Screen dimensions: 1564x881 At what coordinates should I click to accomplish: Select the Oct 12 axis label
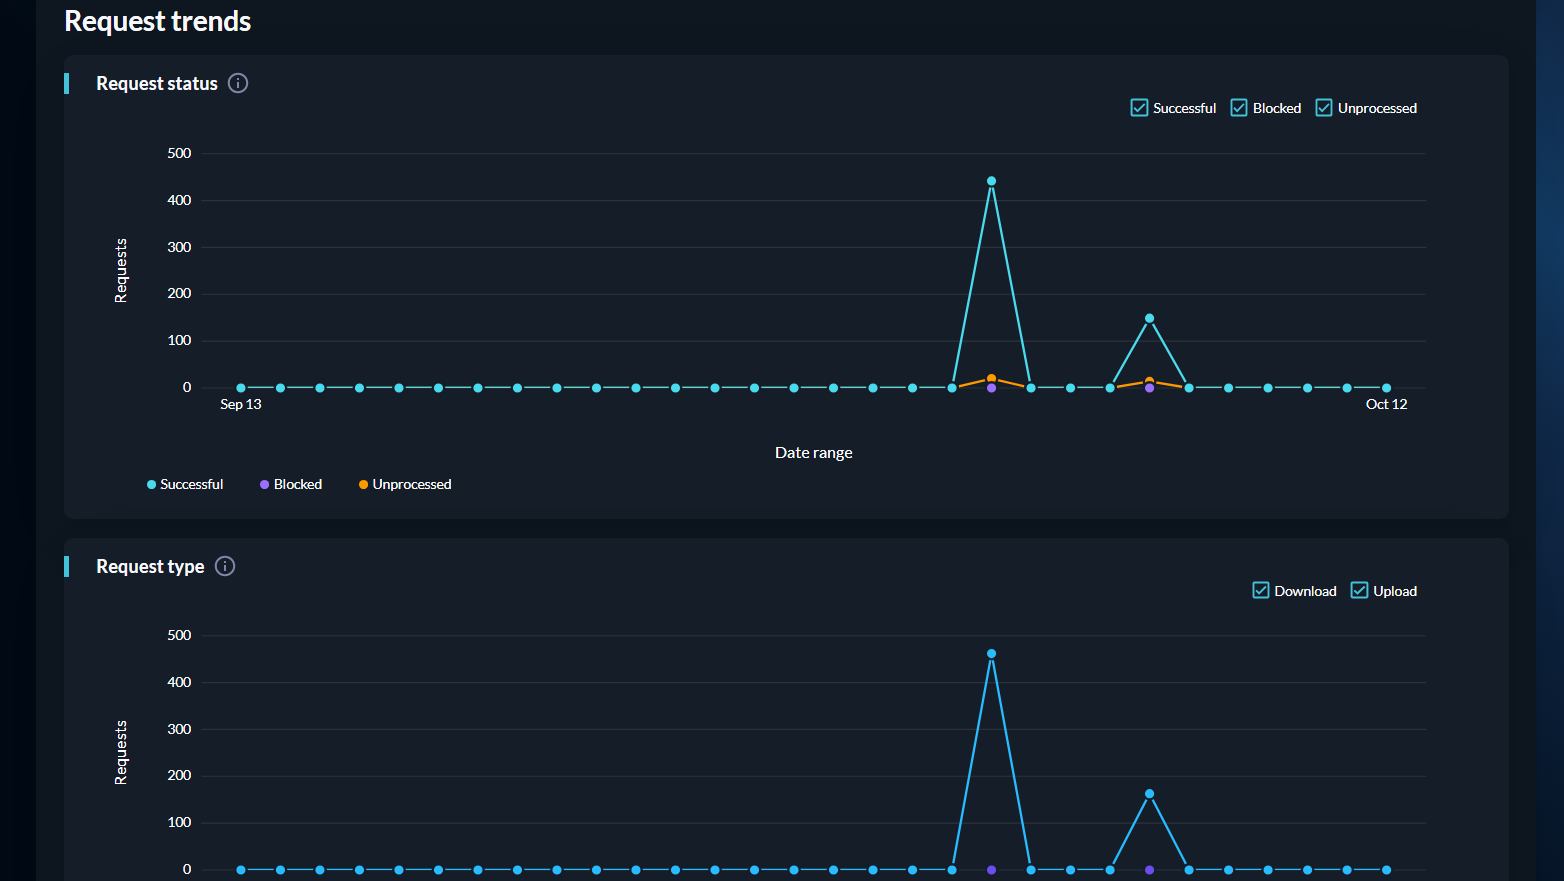pyautogui.click(x=1385, y=404)
